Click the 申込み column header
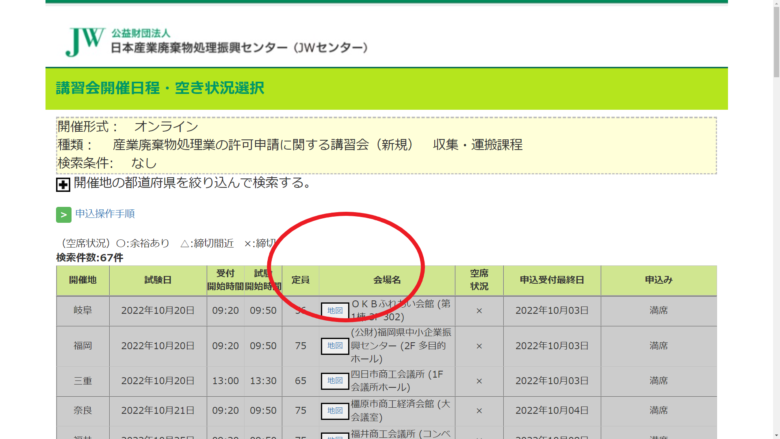 (658, 280)
